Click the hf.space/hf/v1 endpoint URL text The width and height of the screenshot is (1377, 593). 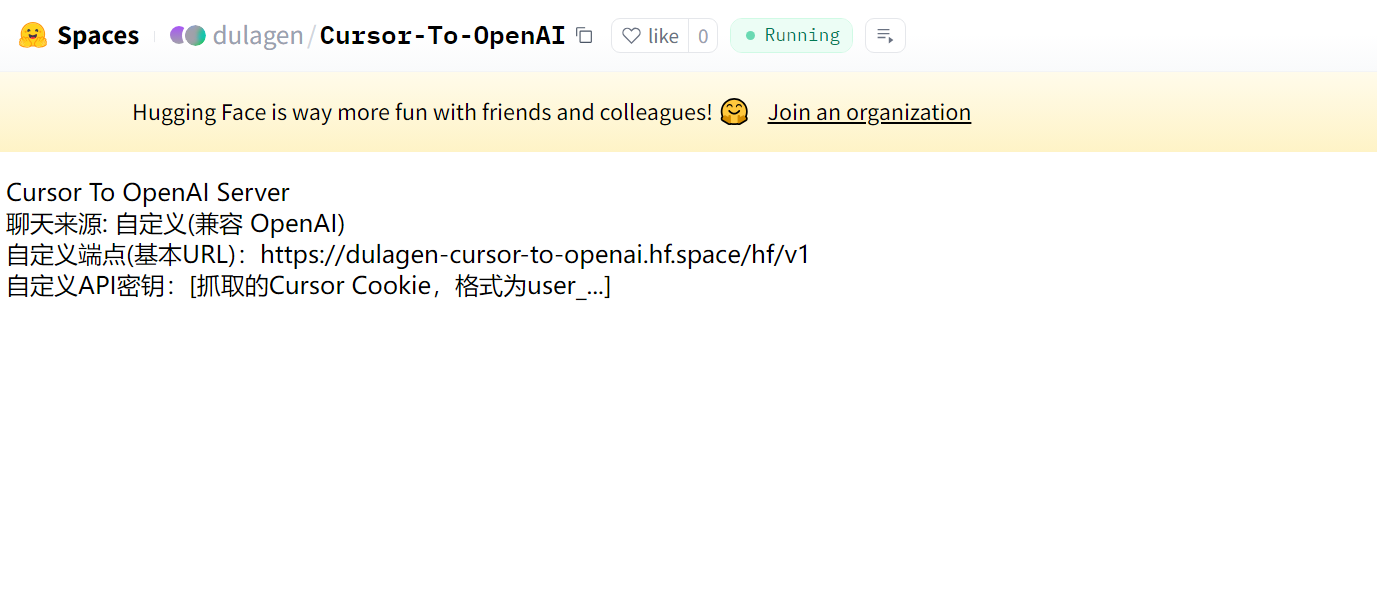[535, 255]
